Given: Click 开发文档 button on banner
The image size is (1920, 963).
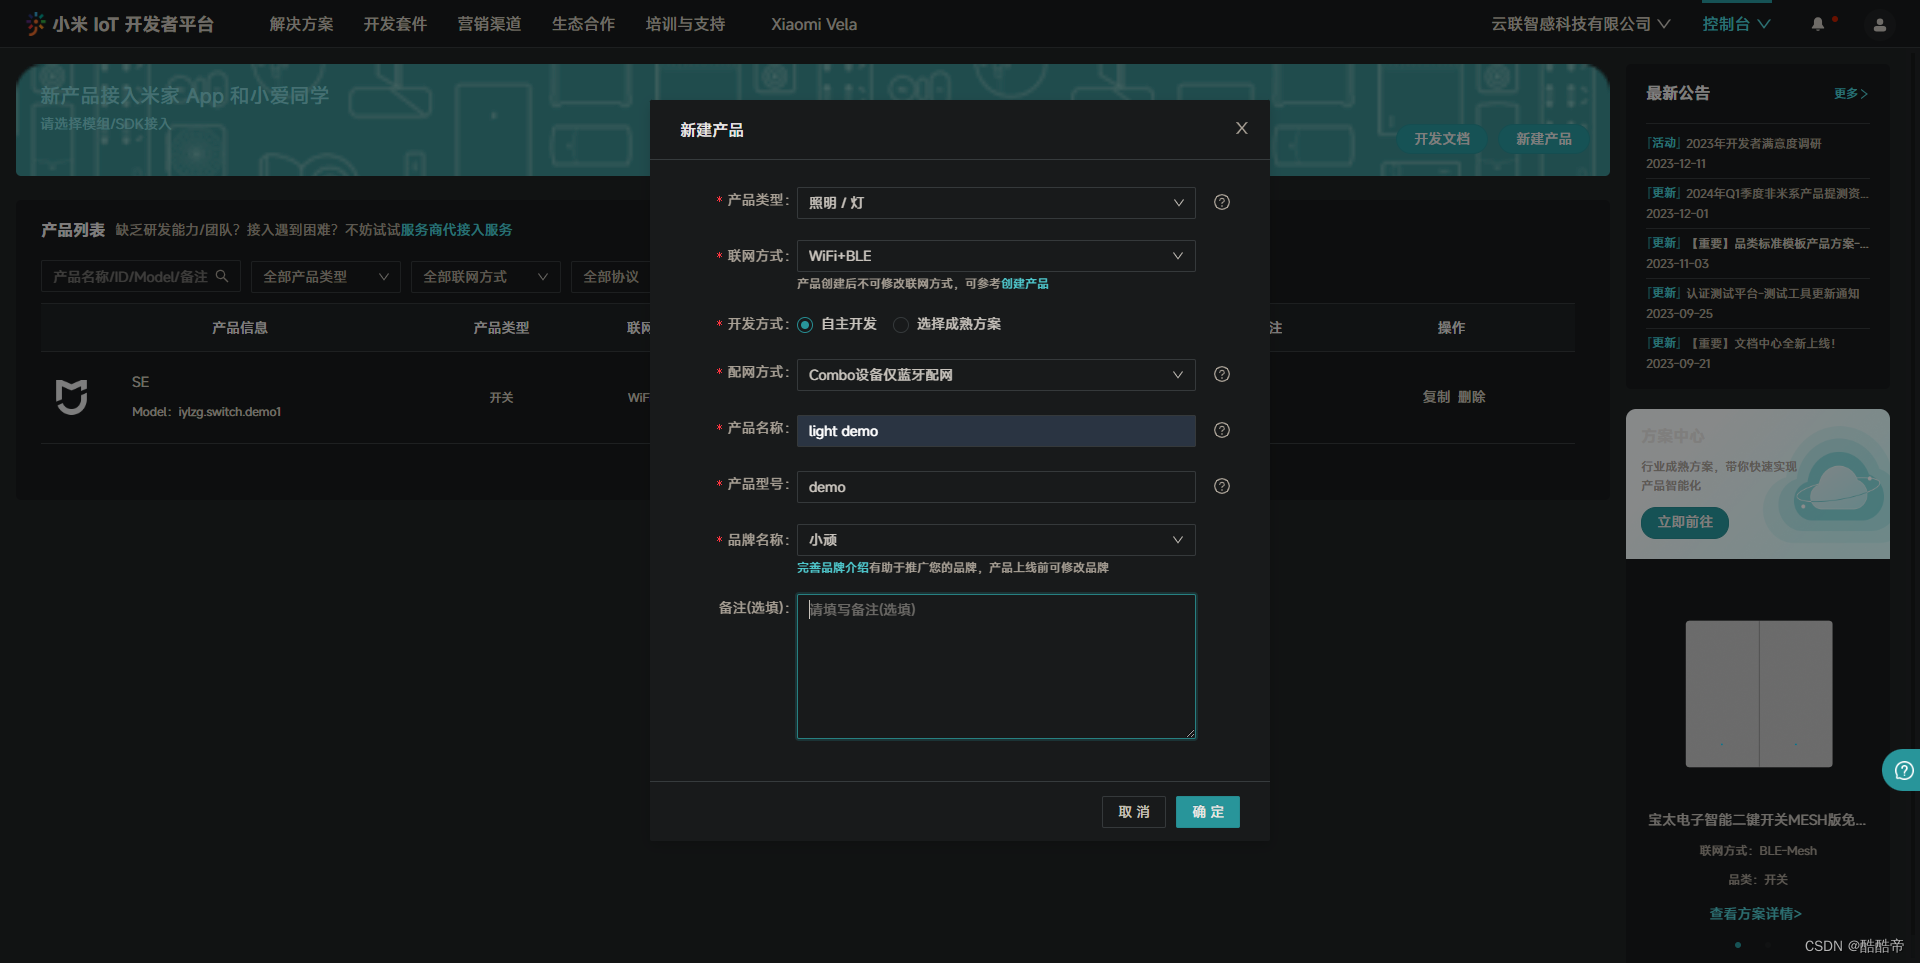Looking at the screenshot, I should point(1442,139).
